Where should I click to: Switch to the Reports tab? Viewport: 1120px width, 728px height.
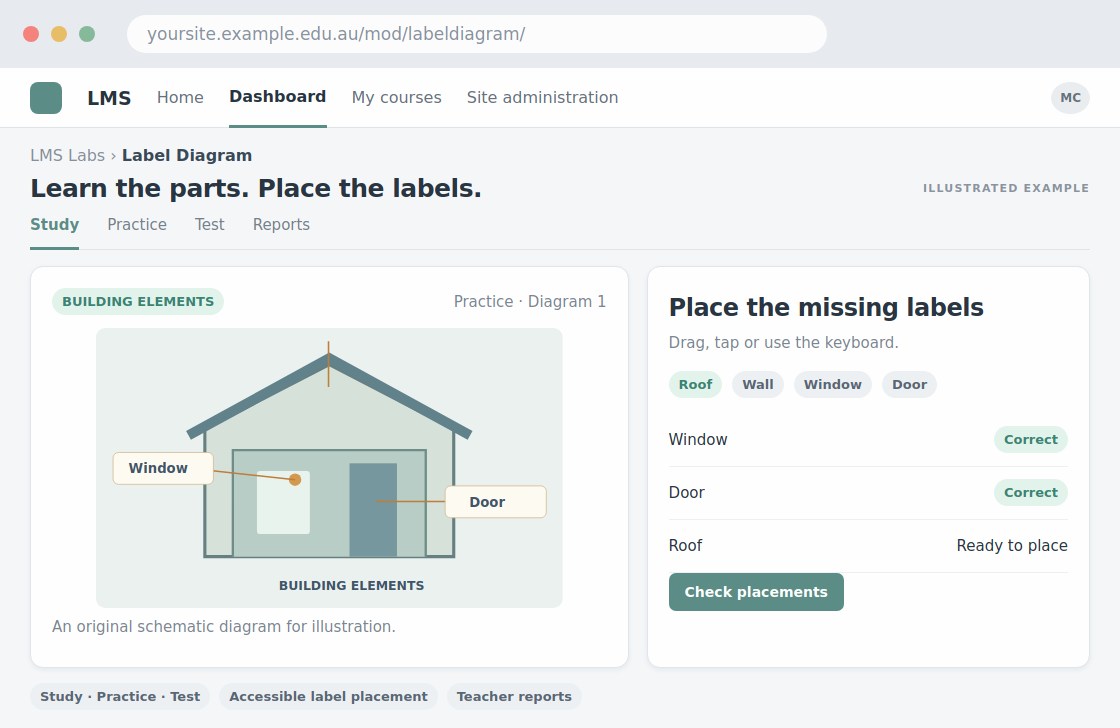(281, 224)
